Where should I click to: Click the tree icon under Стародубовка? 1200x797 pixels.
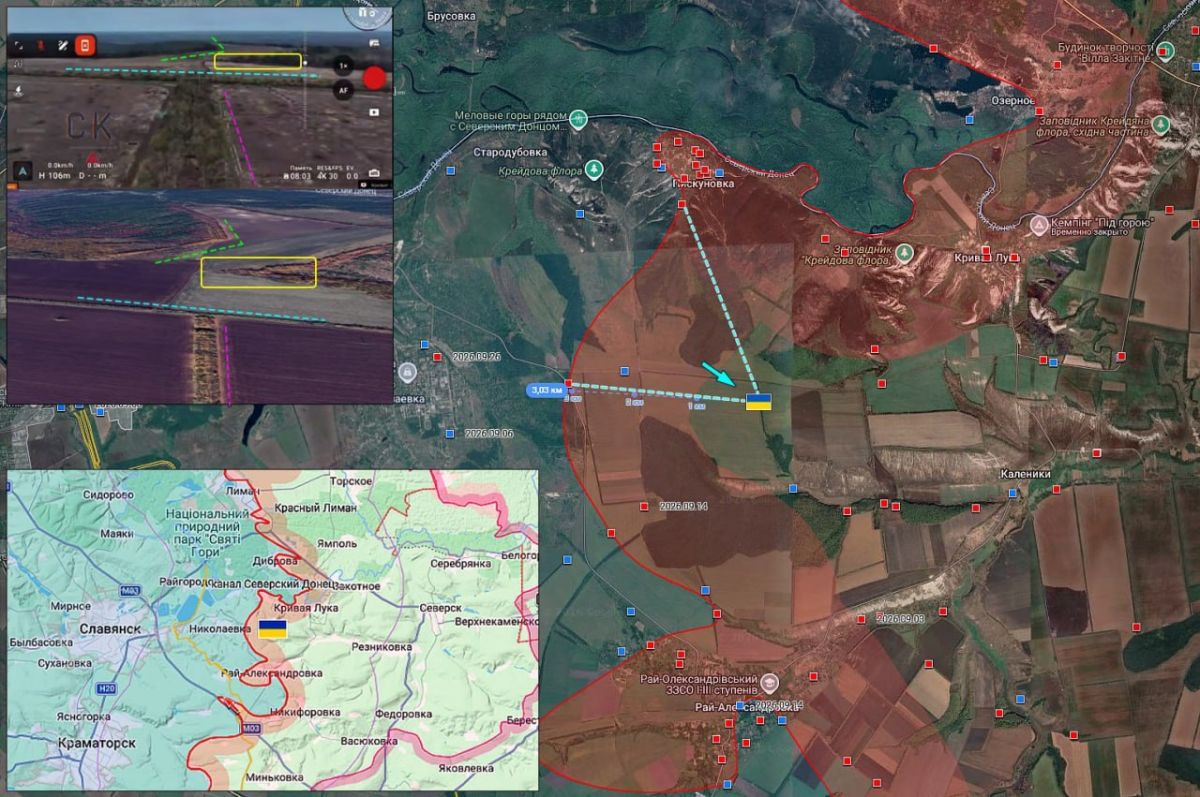click(594, 169)
